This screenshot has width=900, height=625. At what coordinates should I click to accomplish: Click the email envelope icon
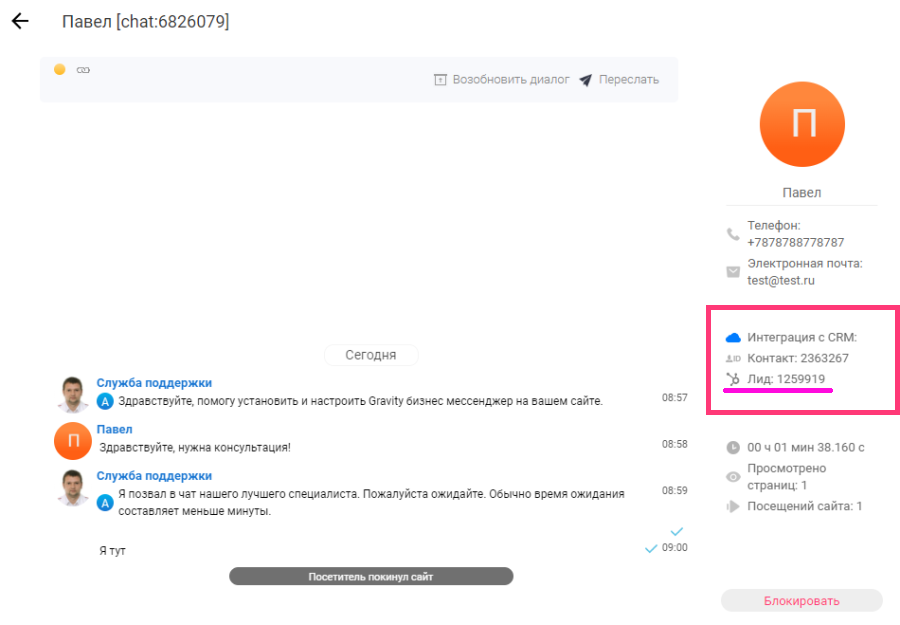(x=733, y=272)
